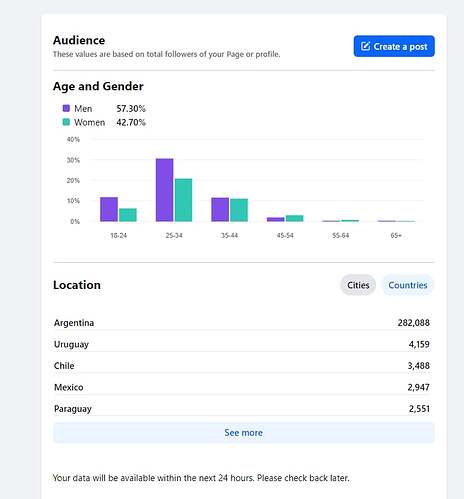The image size is (464, 499).
Task: Click the 4,159 follower count
Action: tap(419, 344)
